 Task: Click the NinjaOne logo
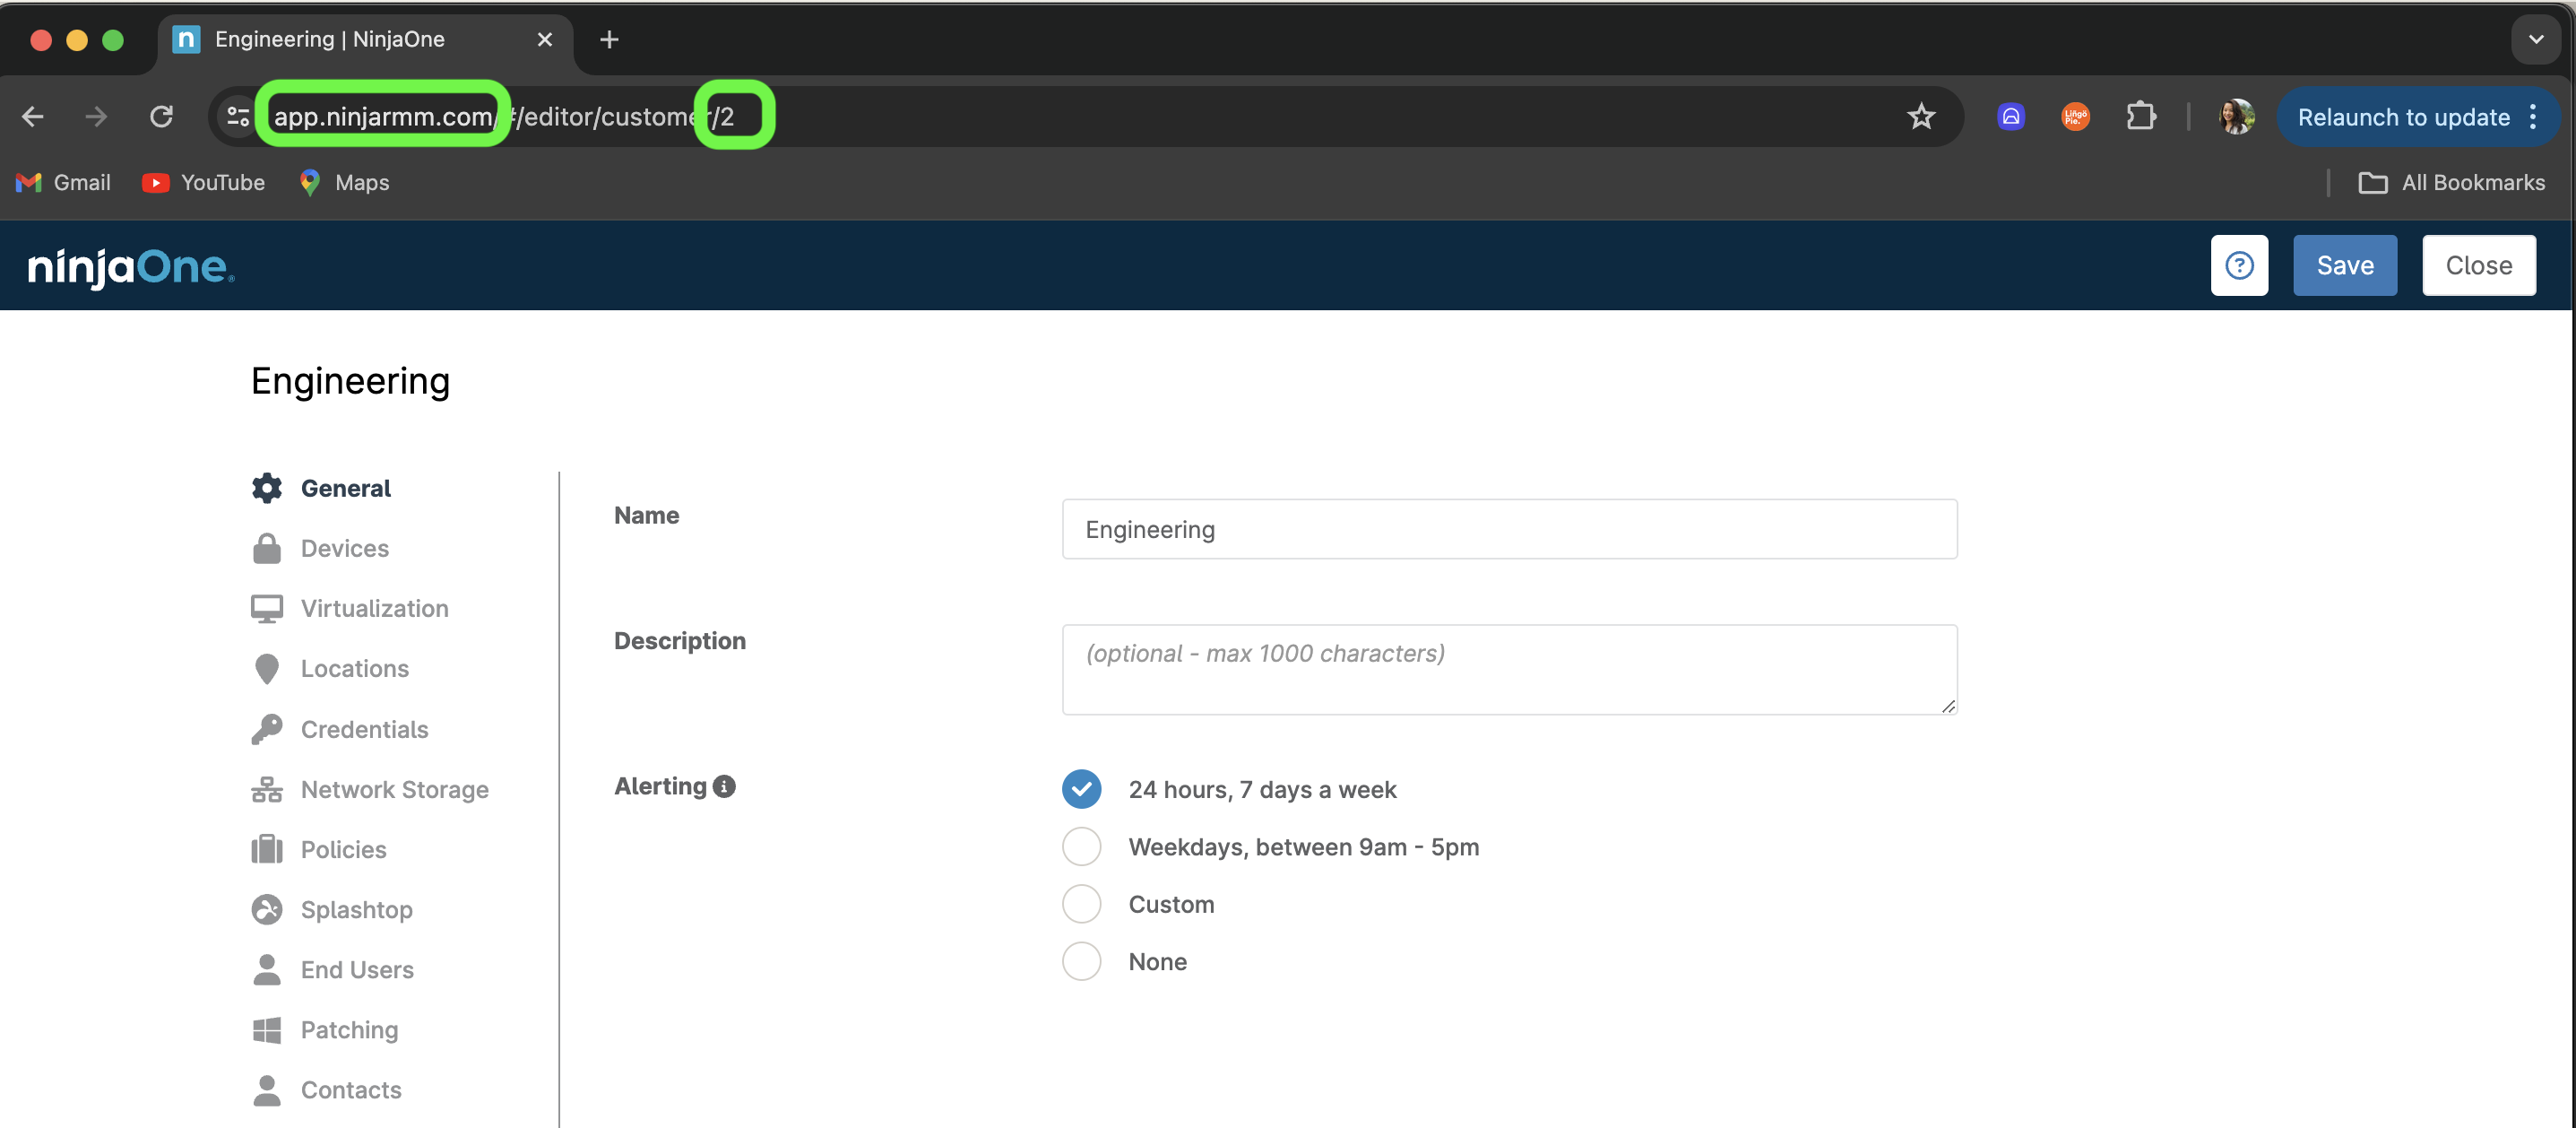click(131, 267)
